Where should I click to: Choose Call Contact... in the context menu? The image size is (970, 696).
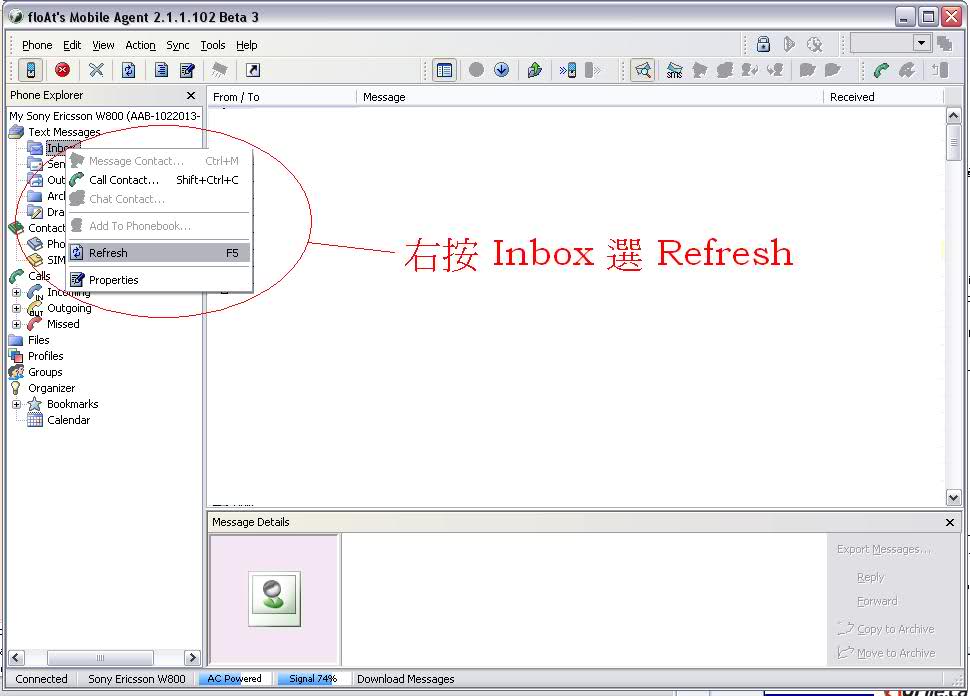159,180
